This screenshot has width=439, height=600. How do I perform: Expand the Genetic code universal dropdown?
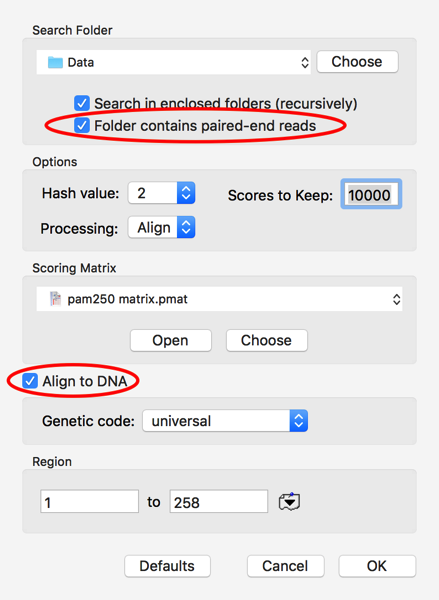pos(225,421)
